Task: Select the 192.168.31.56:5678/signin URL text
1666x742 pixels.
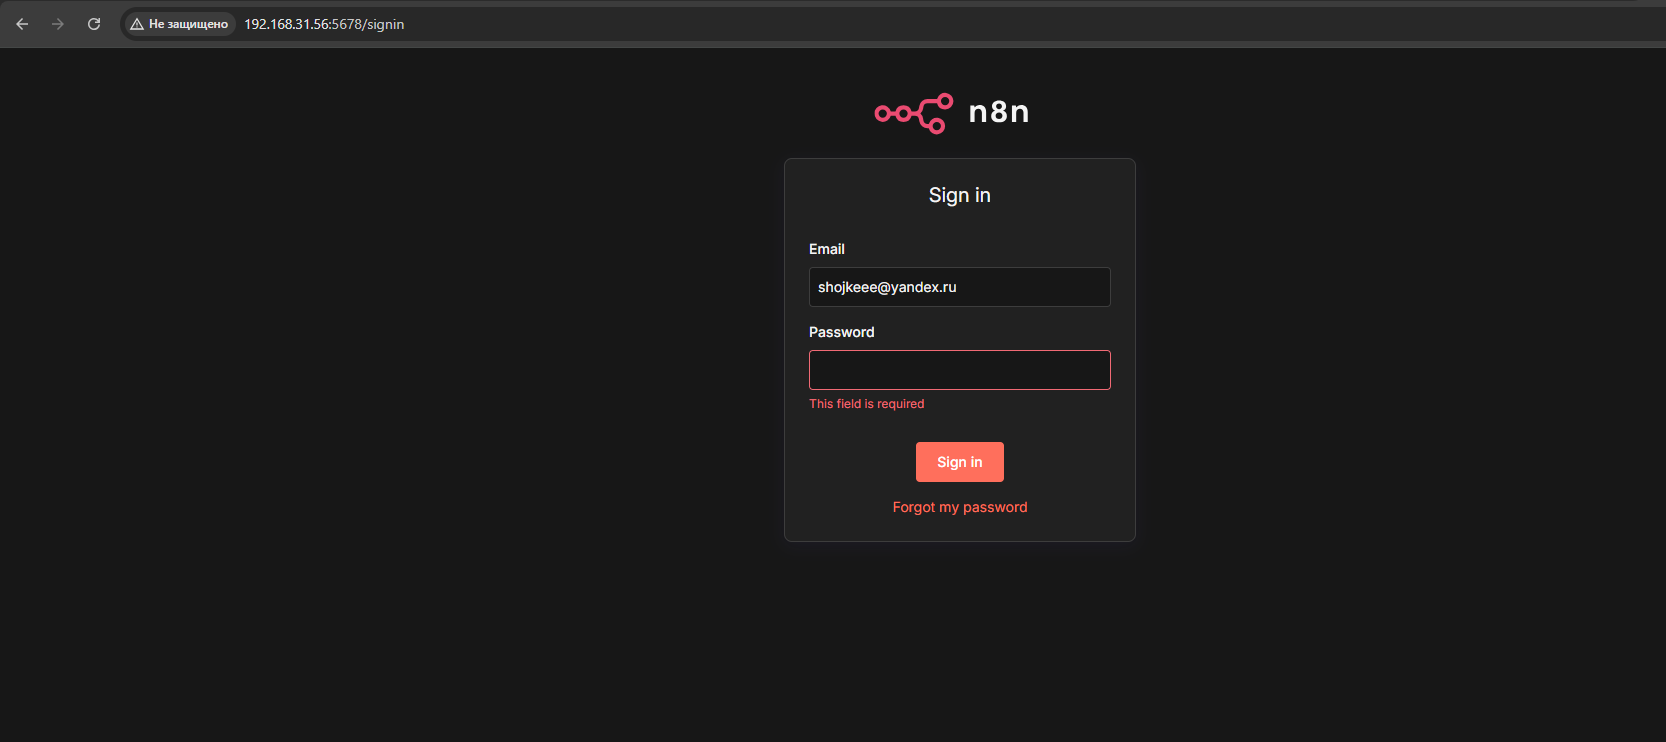Action: tap(324, 24)
